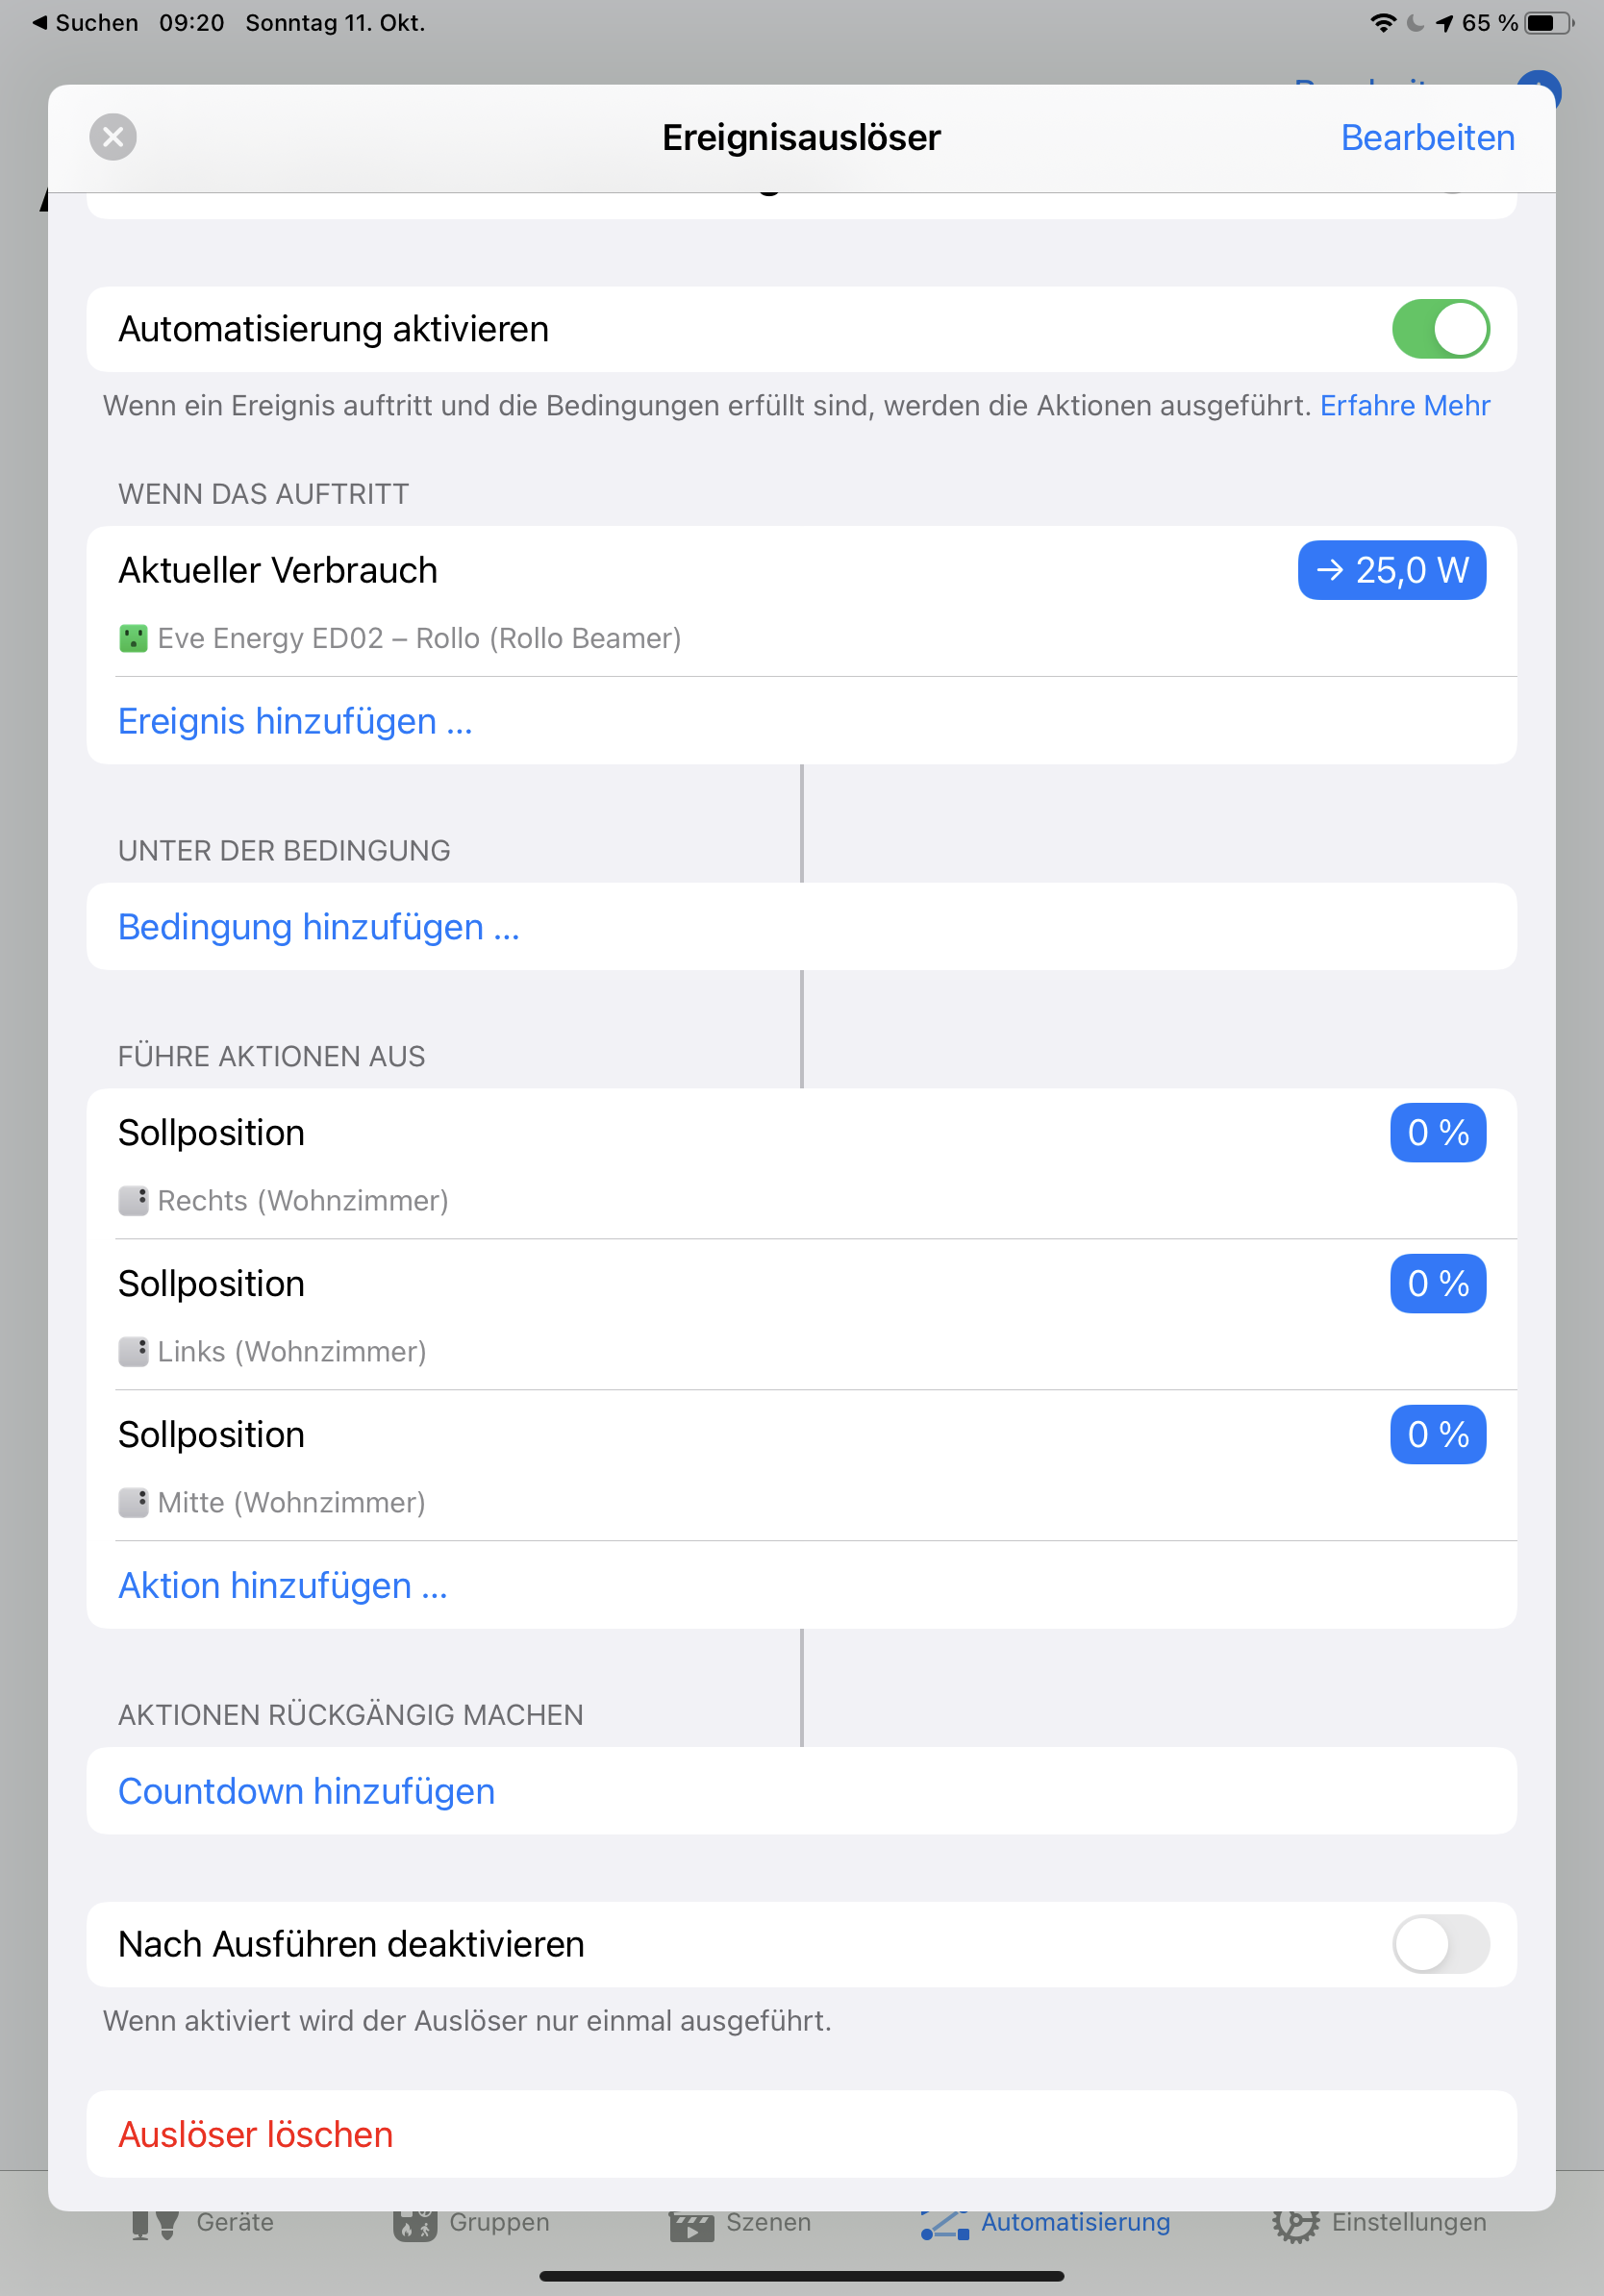
Task: Open the Einstellungen gear icon
Action: [x=1295, y=2224]
